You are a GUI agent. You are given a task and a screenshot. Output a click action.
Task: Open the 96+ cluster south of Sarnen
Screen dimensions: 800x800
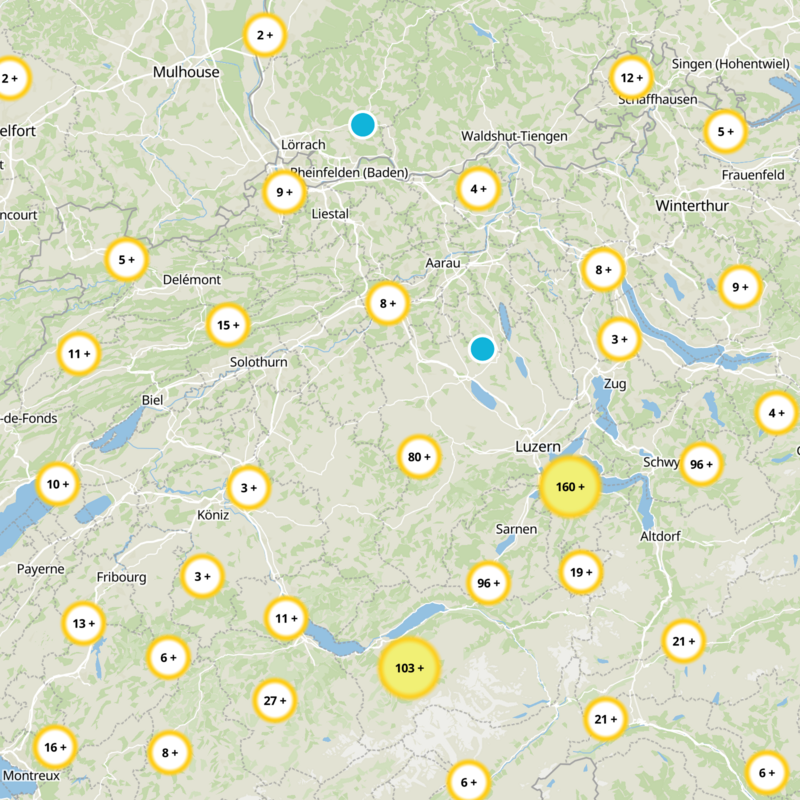coord(489,583)
